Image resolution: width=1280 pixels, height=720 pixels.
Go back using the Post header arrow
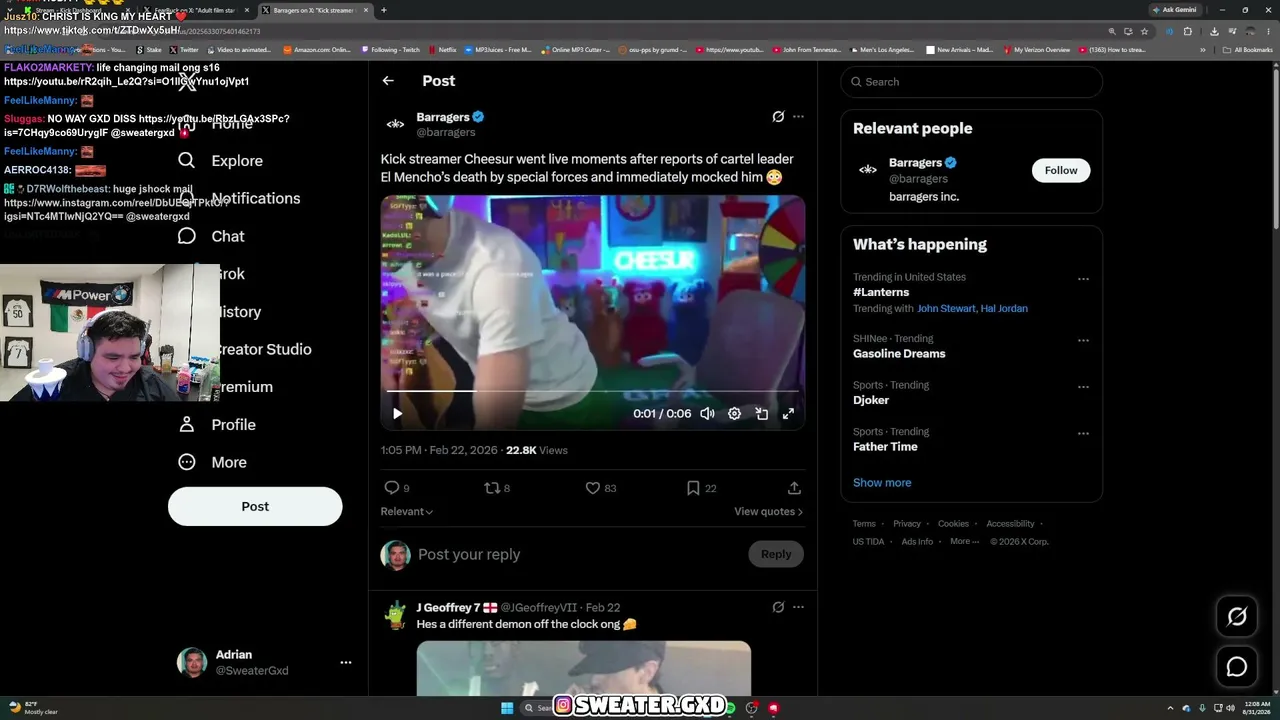click(388, 81)
